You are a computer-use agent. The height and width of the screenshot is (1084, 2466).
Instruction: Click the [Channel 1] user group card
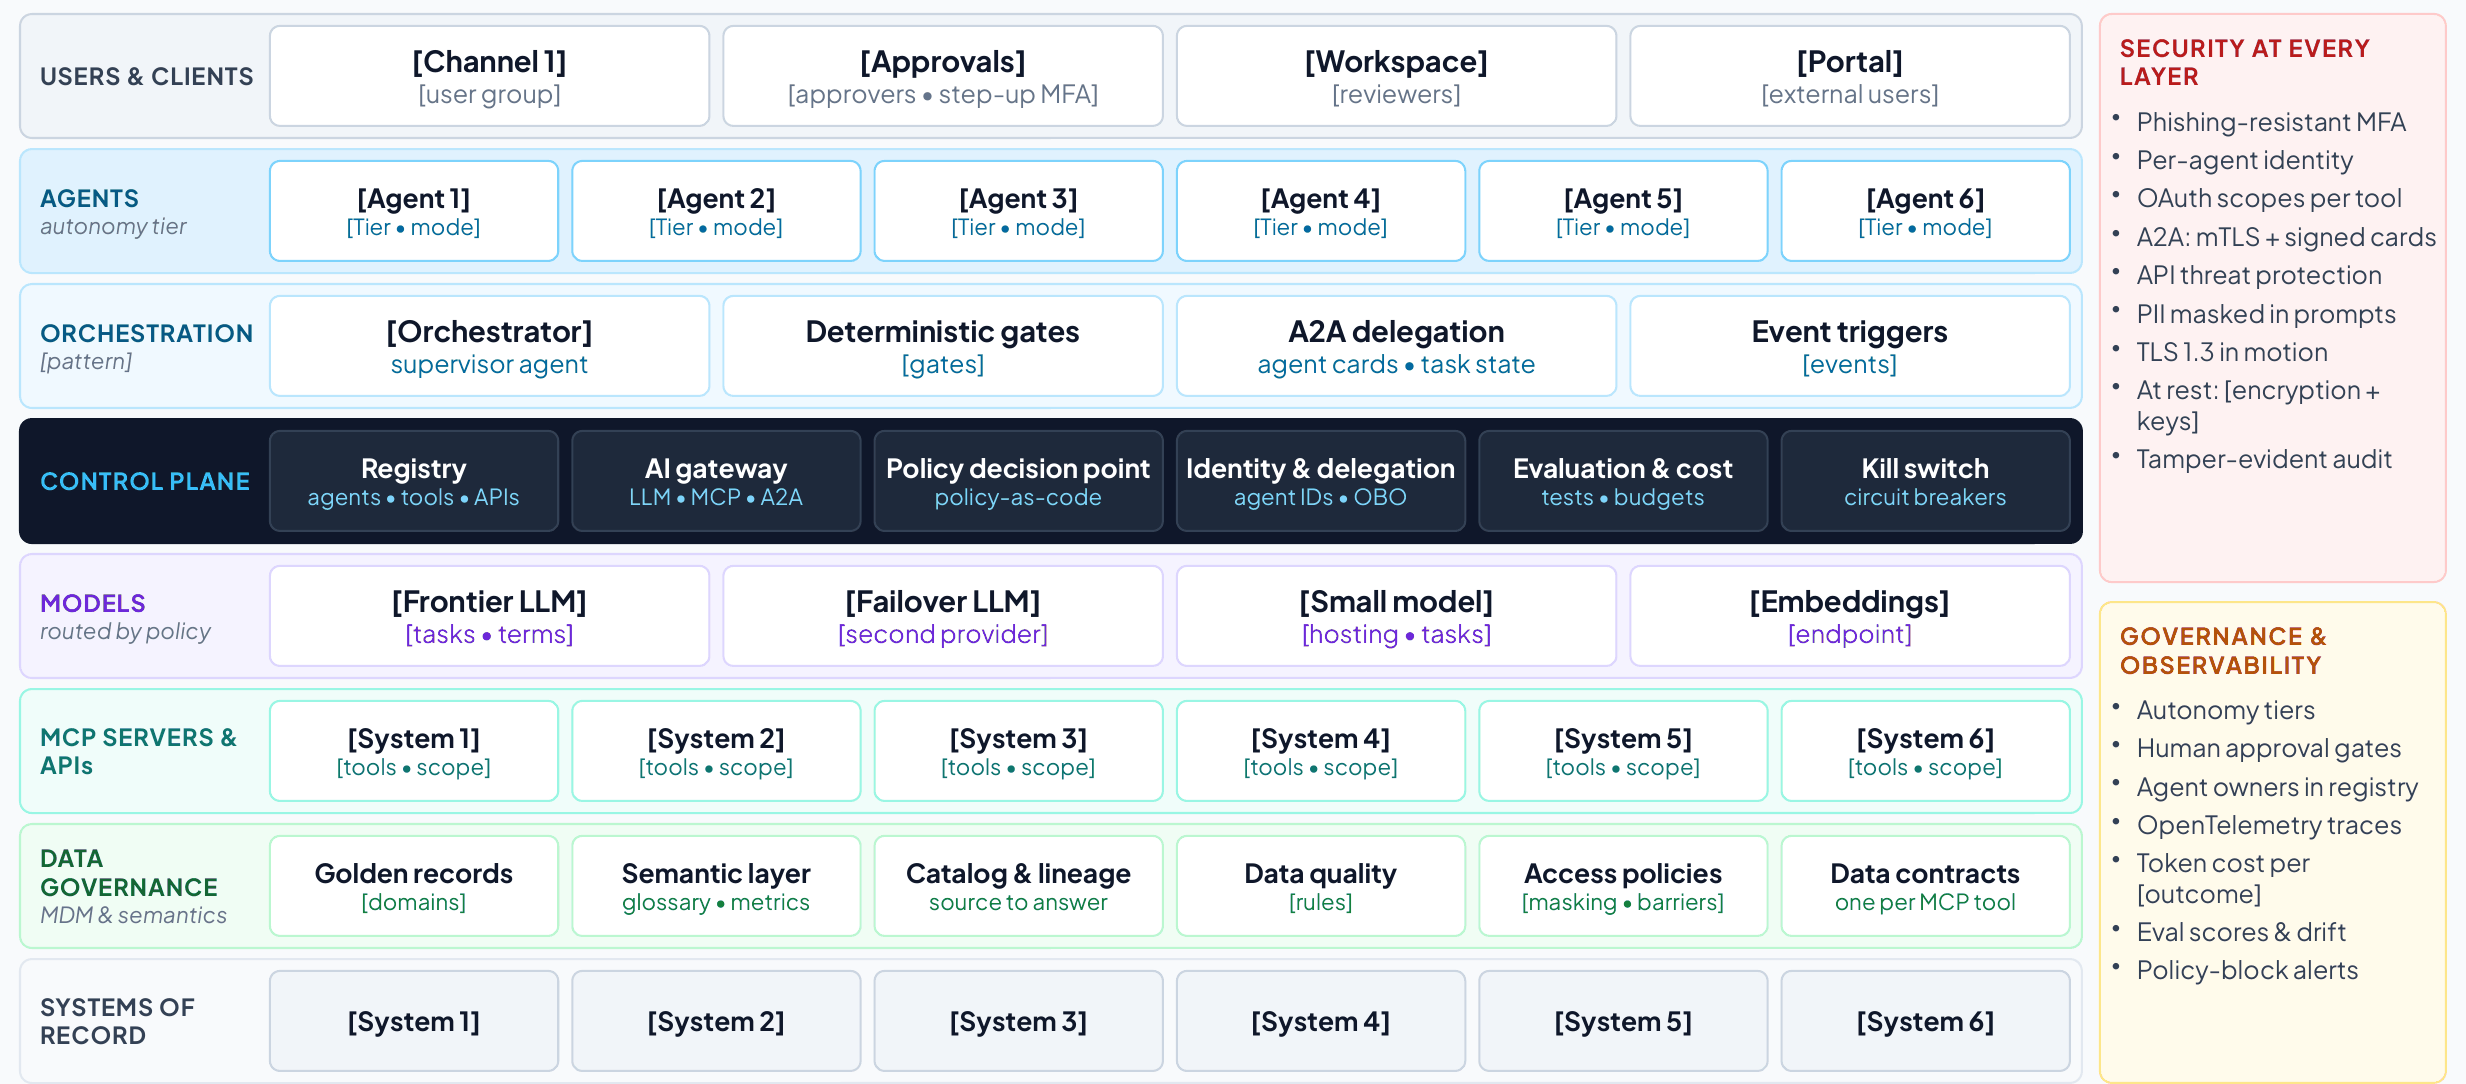(x=489, y=76)
